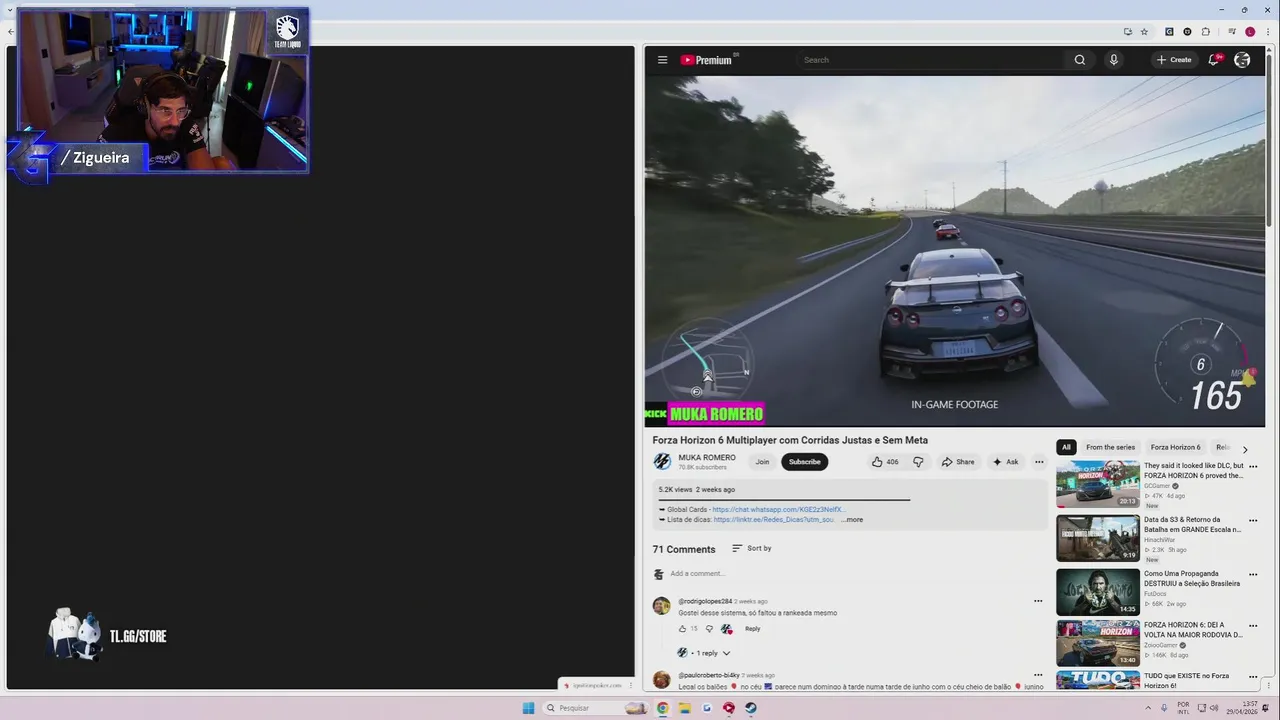Viewport: 1280px width, 720px height.
Task: Open menu for 'They said it looked like DLC' video
Action: tap(1252, 467)
